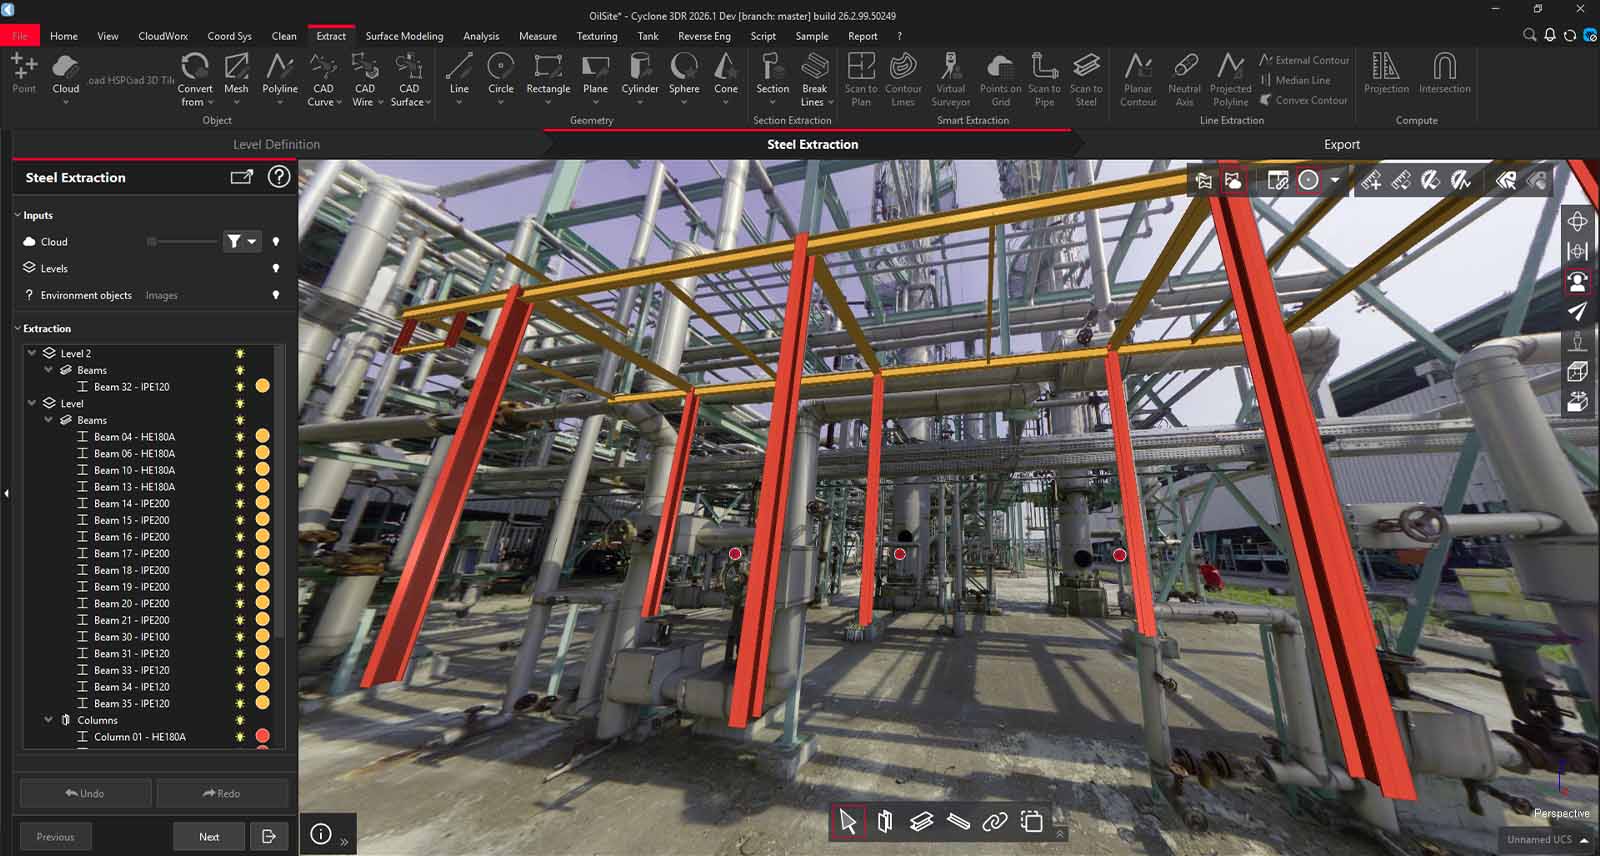Open the Mesh tool

click(236, 78)
